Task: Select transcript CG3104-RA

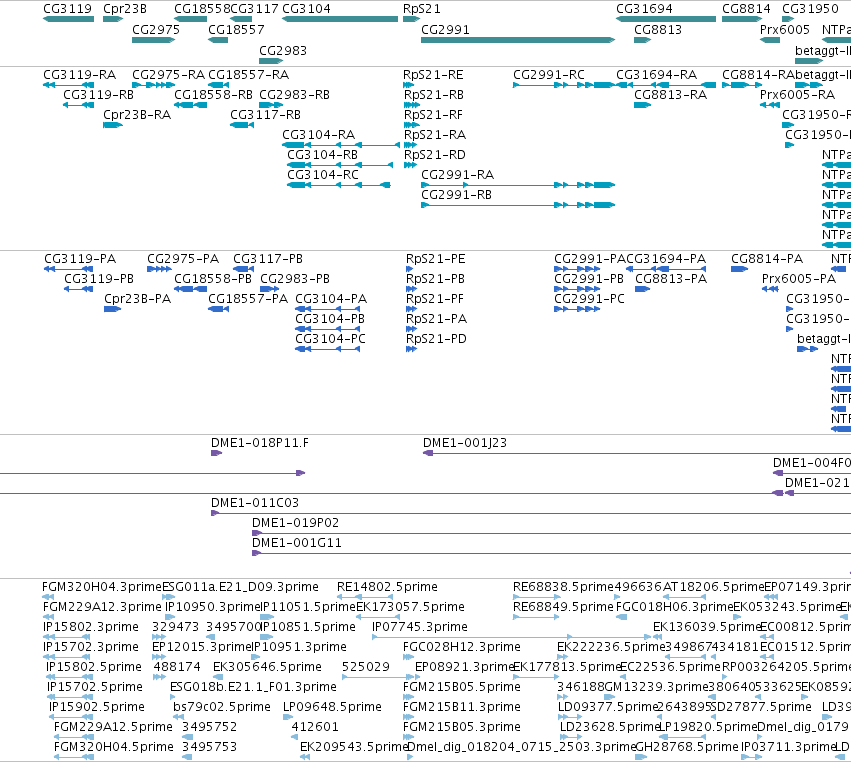Action: click(341, 145)
